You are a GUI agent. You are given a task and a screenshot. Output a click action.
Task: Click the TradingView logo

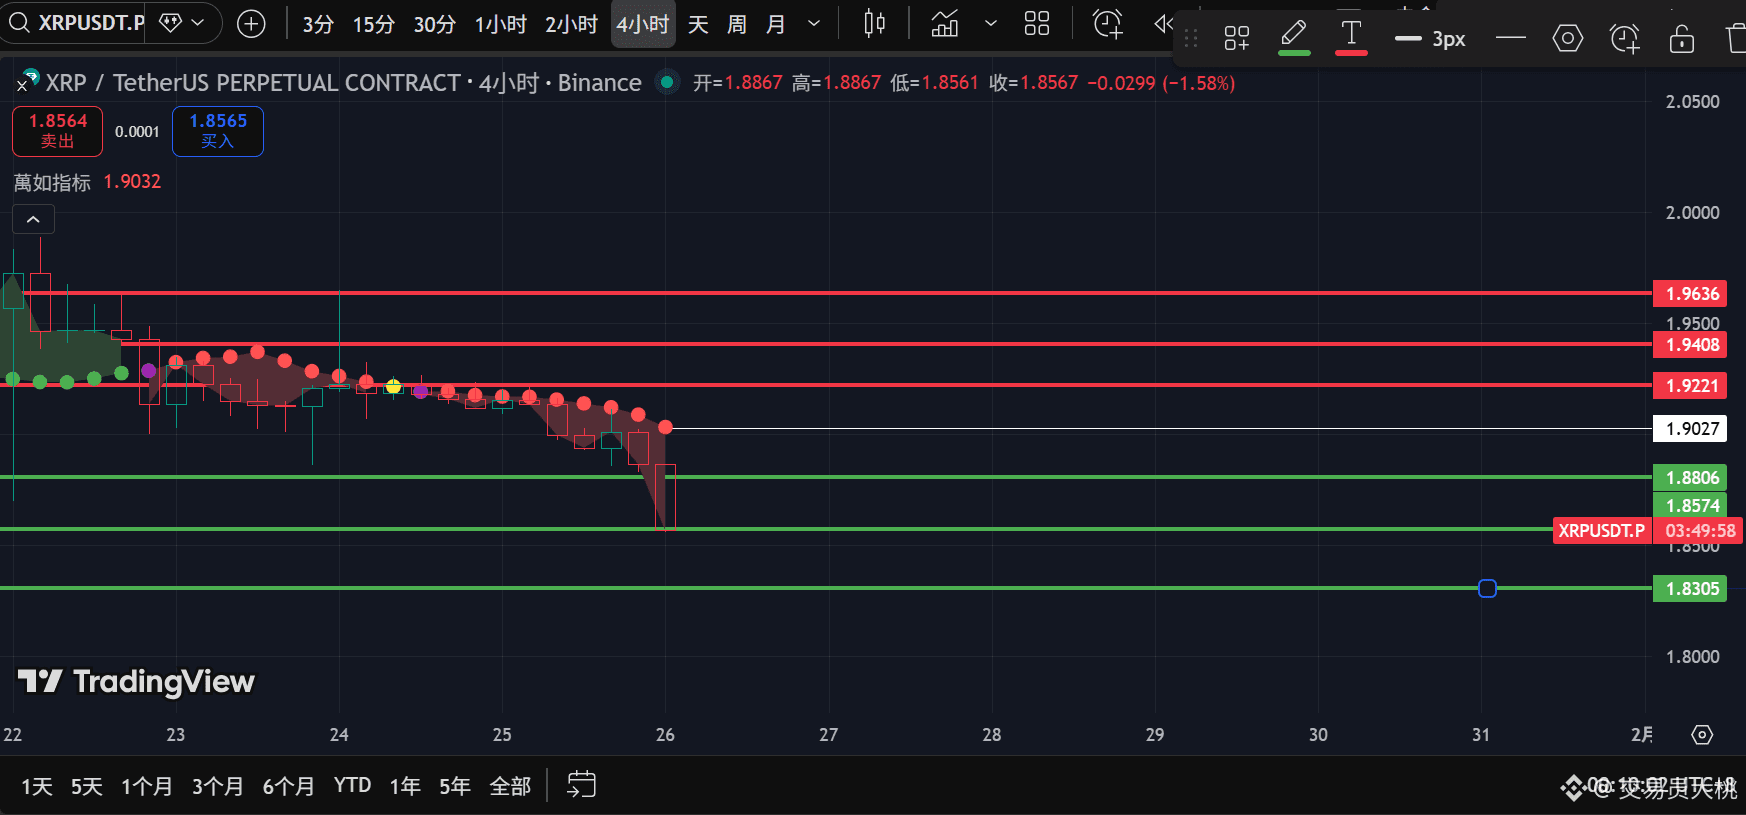point(136,682)
